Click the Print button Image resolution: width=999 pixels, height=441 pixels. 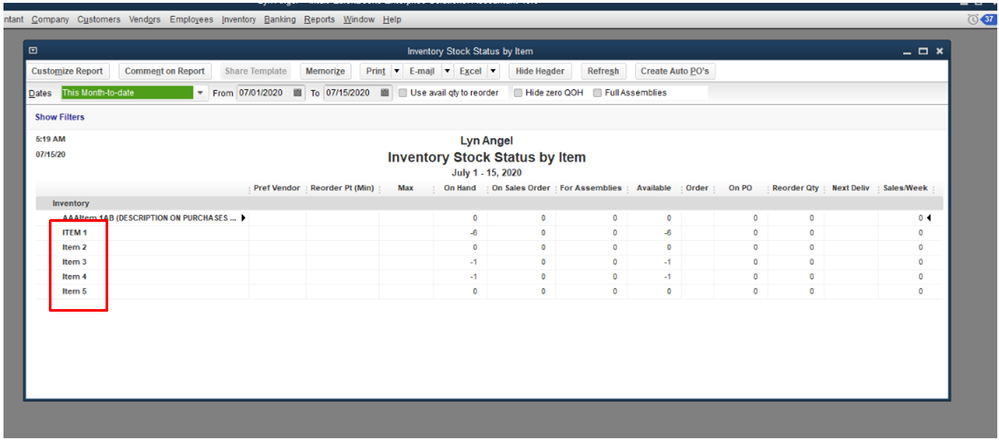click(375, 71)
